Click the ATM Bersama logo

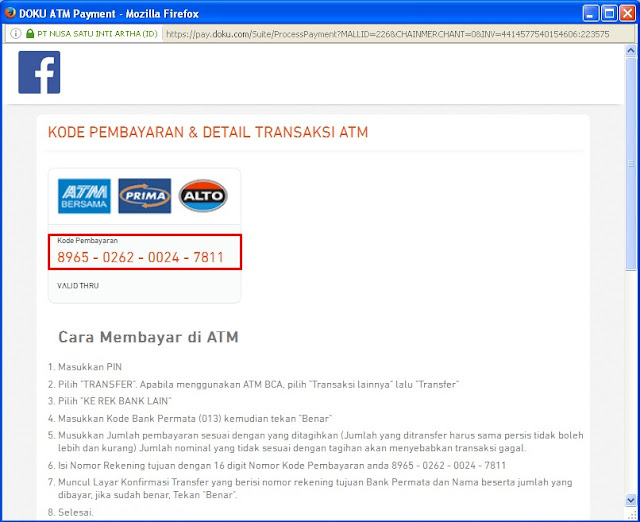pos(84,196)
